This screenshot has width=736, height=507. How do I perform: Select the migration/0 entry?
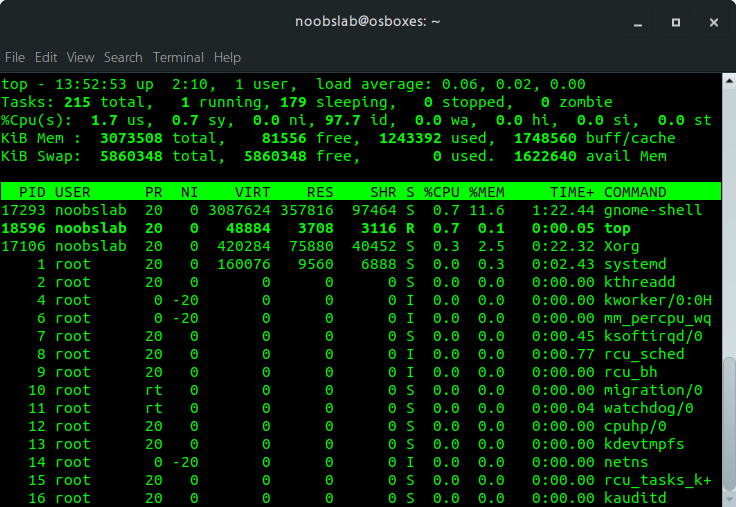click(x=653, y=391)
